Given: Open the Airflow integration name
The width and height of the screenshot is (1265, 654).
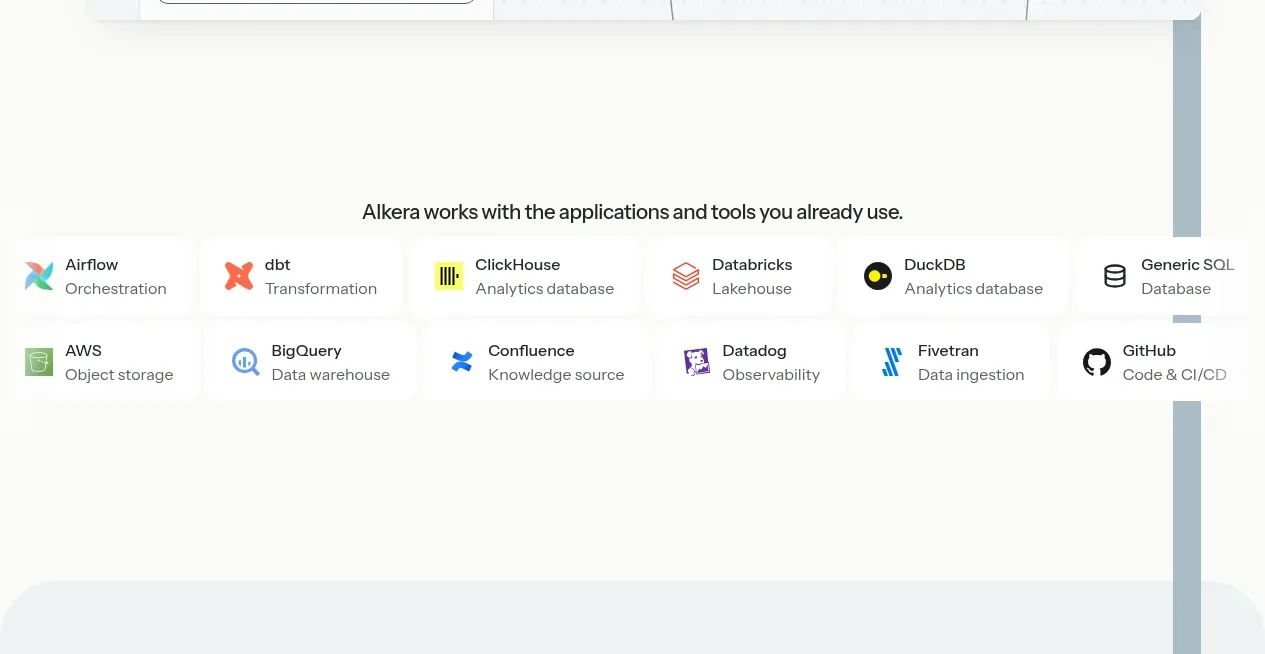Looking at the screenshot, I should coord(92,265).
